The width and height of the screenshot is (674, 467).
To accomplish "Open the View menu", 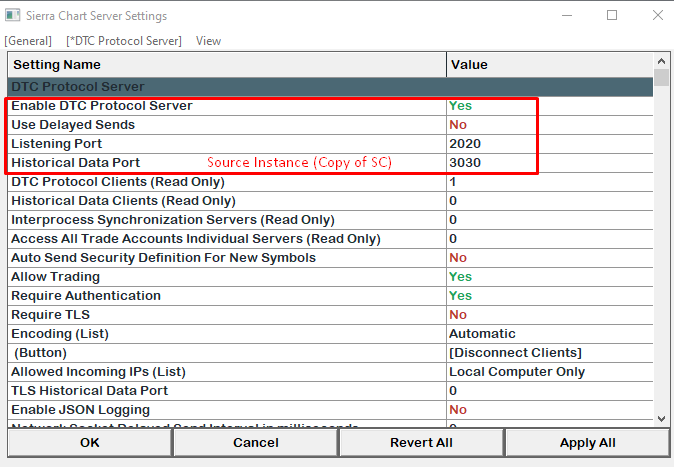I will point(208,41).
